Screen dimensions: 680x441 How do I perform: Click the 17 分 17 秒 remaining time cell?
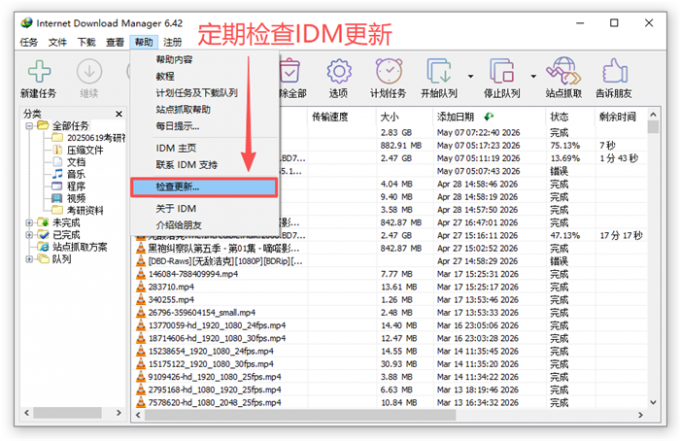tap(621, 235)
